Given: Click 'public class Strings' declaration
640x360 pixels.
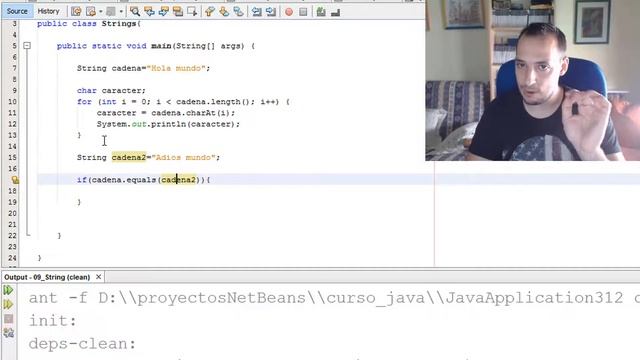Looking at the screenshot, I should click(87, 24).
